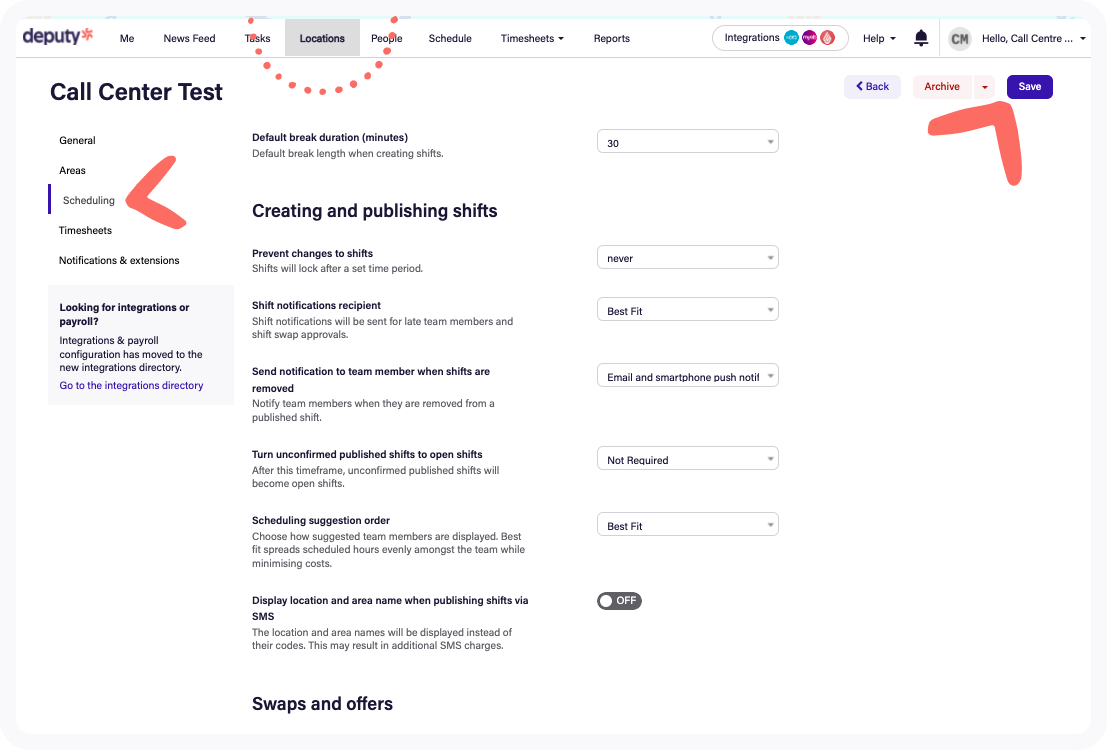1107x750 pixels.
Task: Click the CM user avatar
Action: 959,39
